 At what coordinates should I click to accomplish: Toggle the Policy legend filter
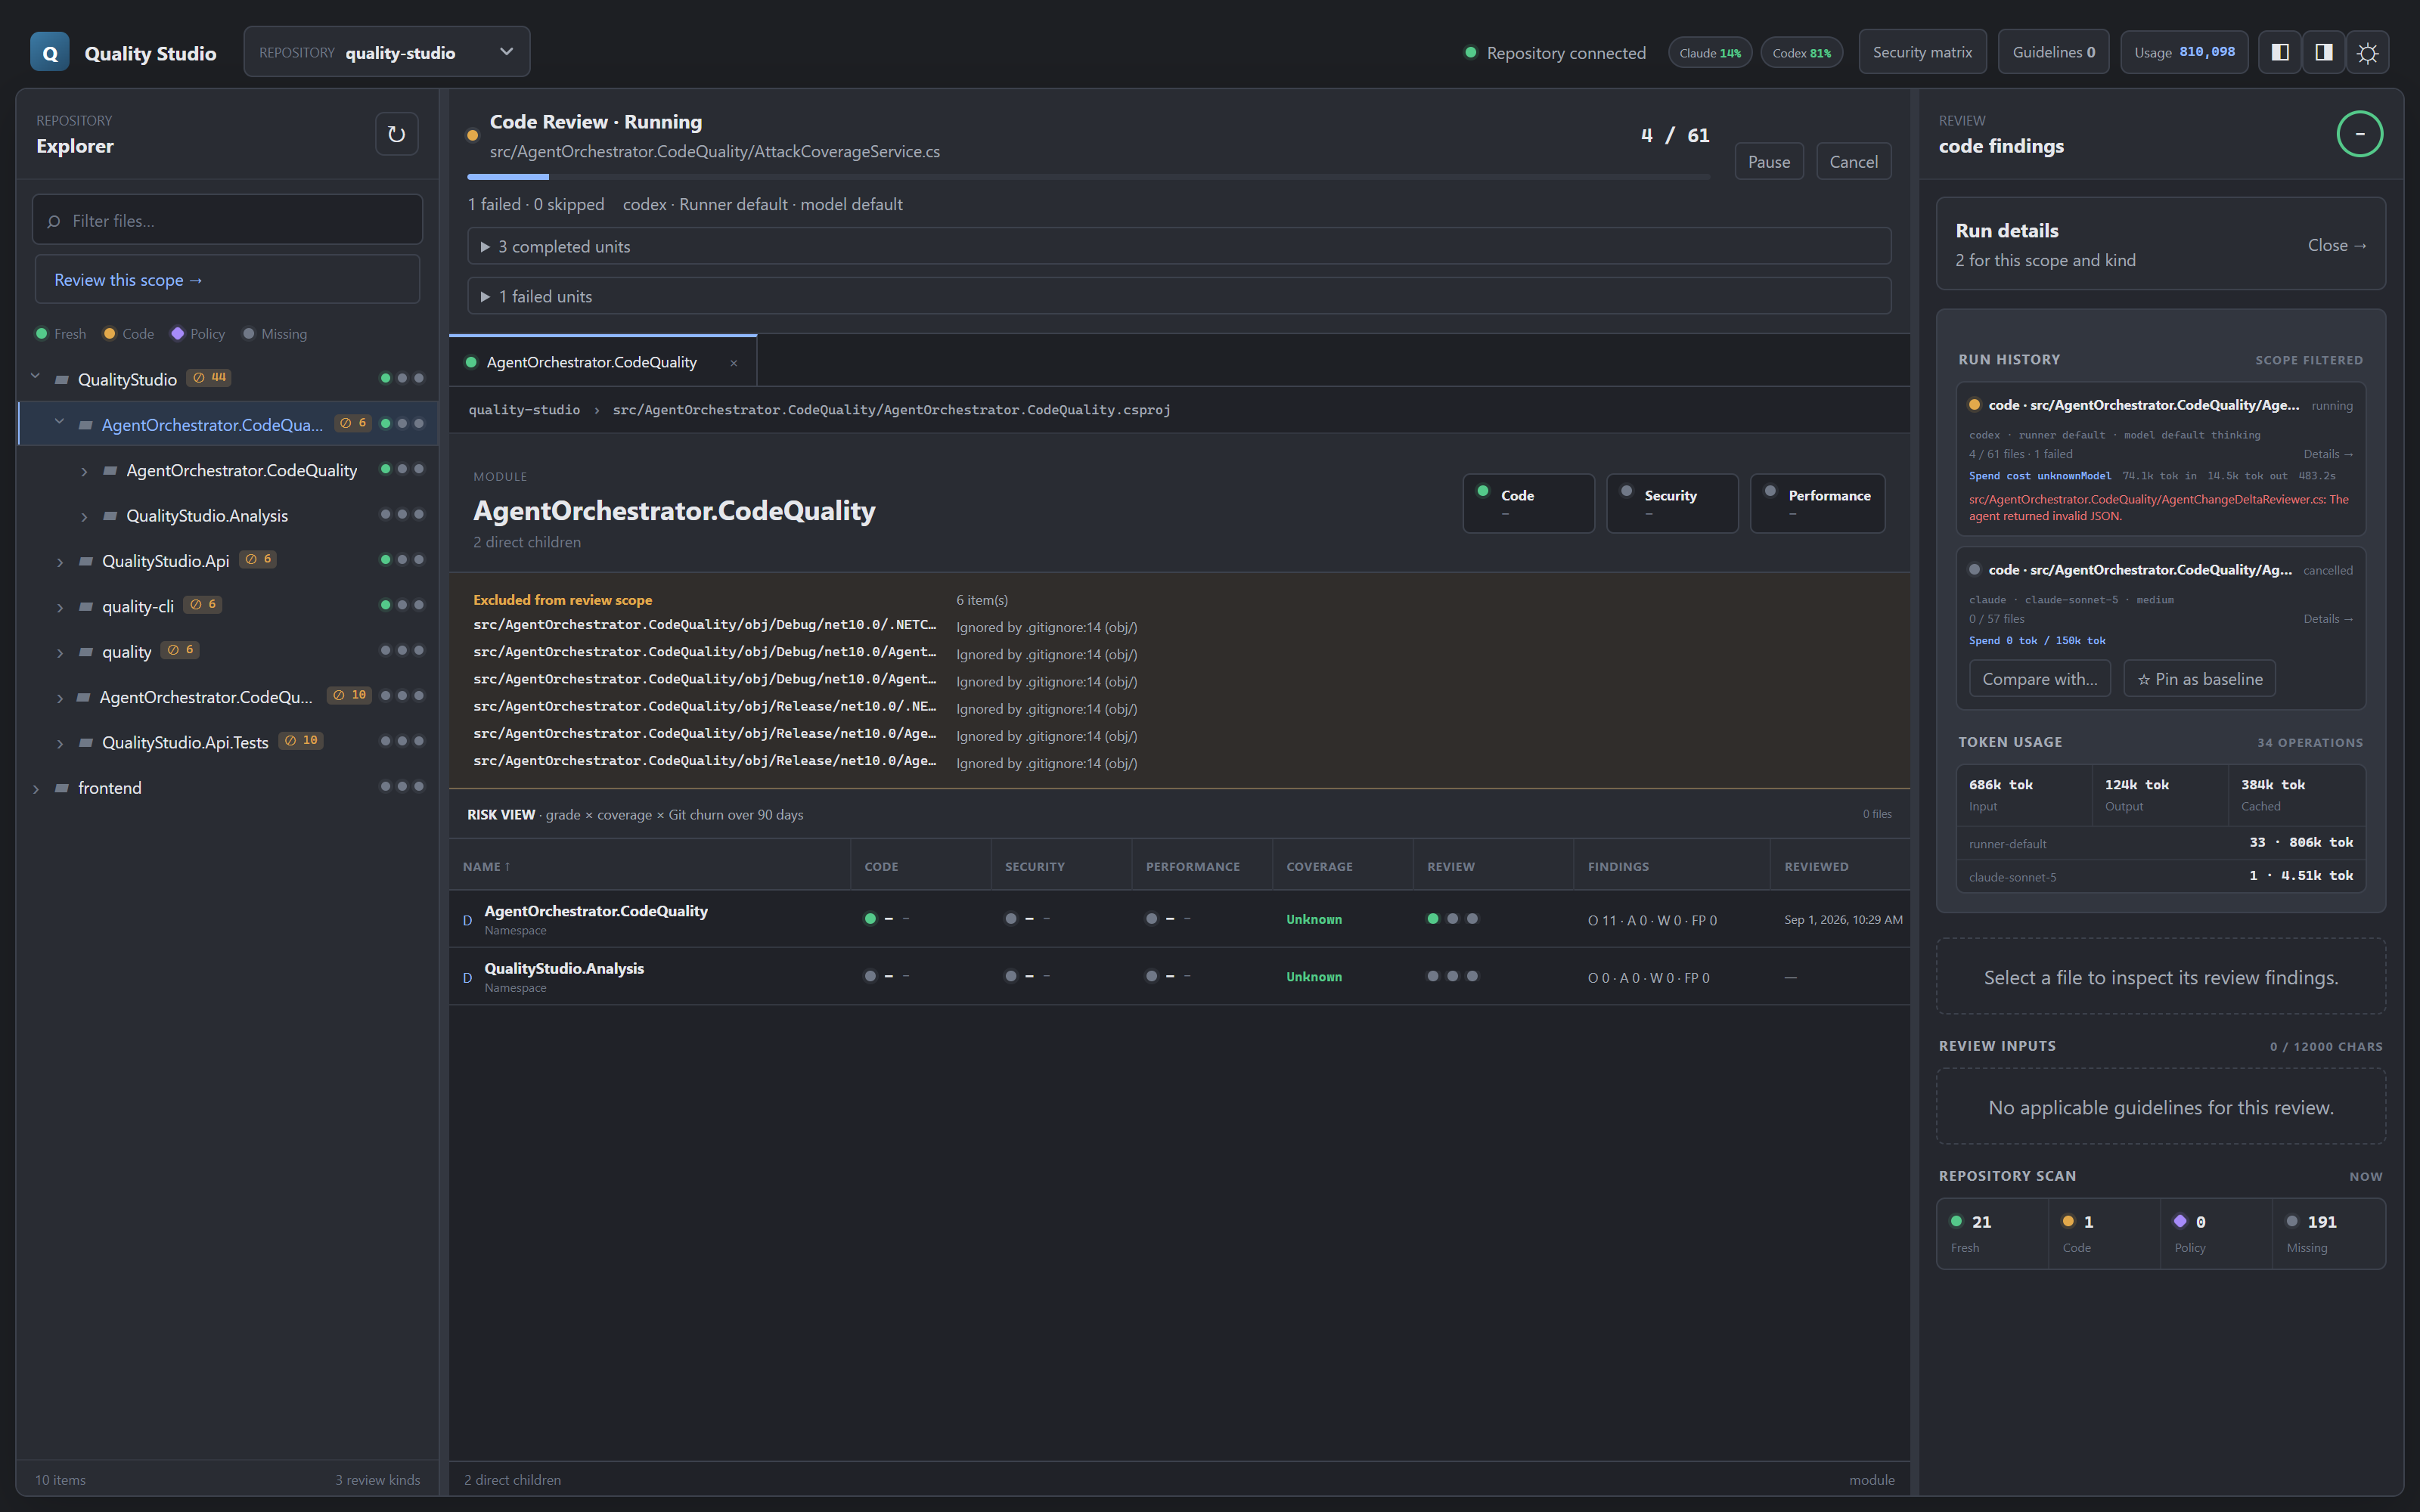(198, 334)
